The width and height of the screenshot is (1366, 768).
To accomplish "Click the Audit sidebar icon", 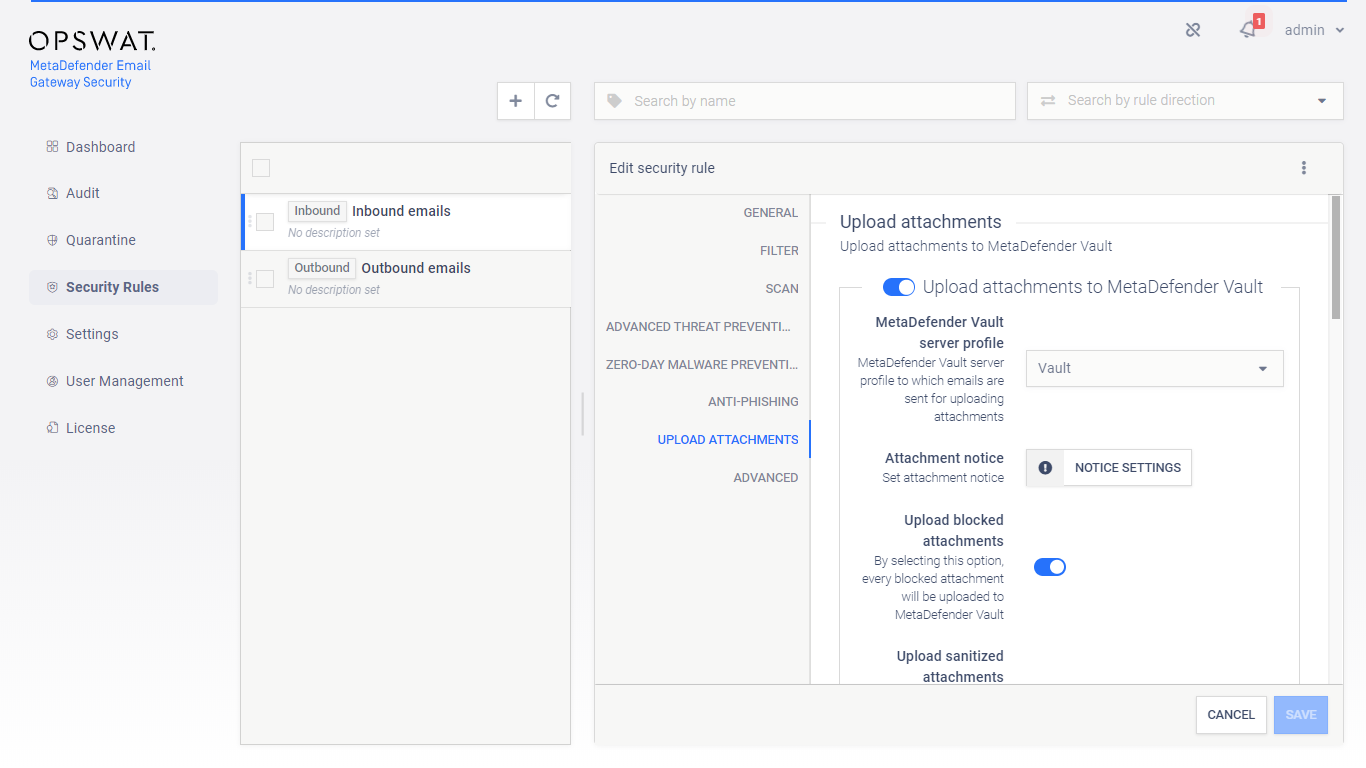I will coord(52,193).
